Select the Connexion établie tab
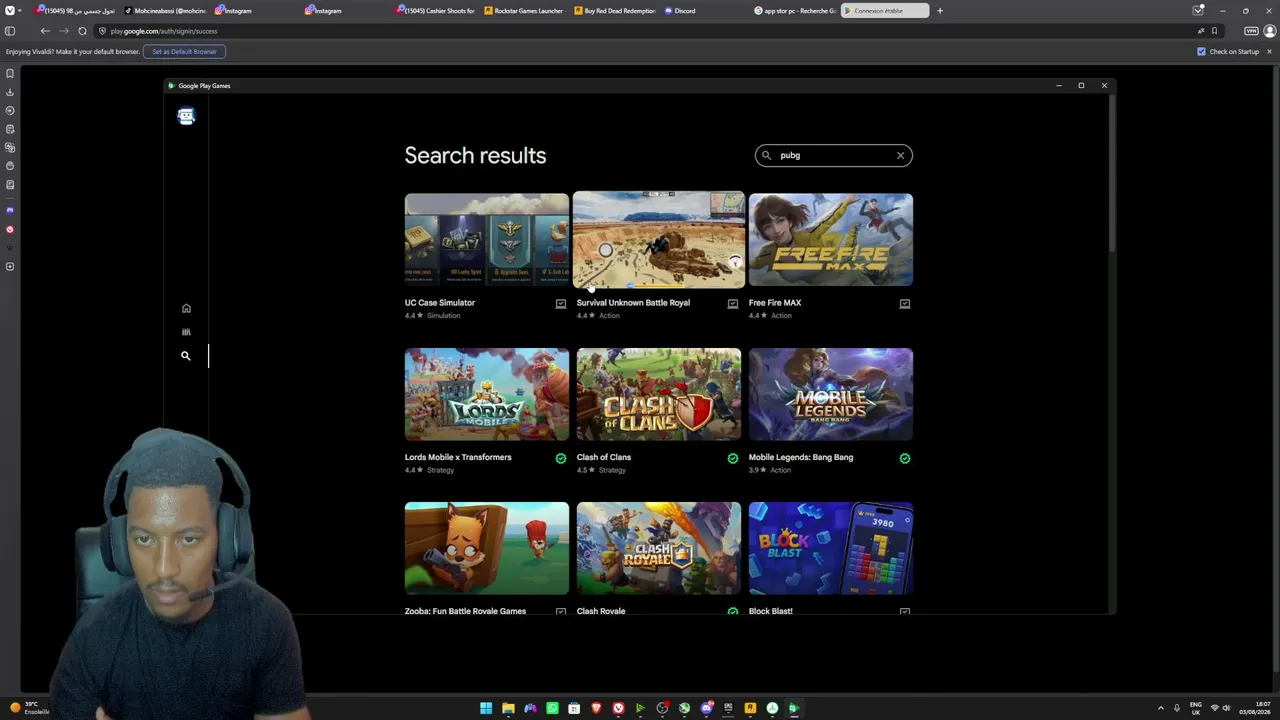Image resolution: width=1280 pixels, height=720 pixels. tap(884, 11)
